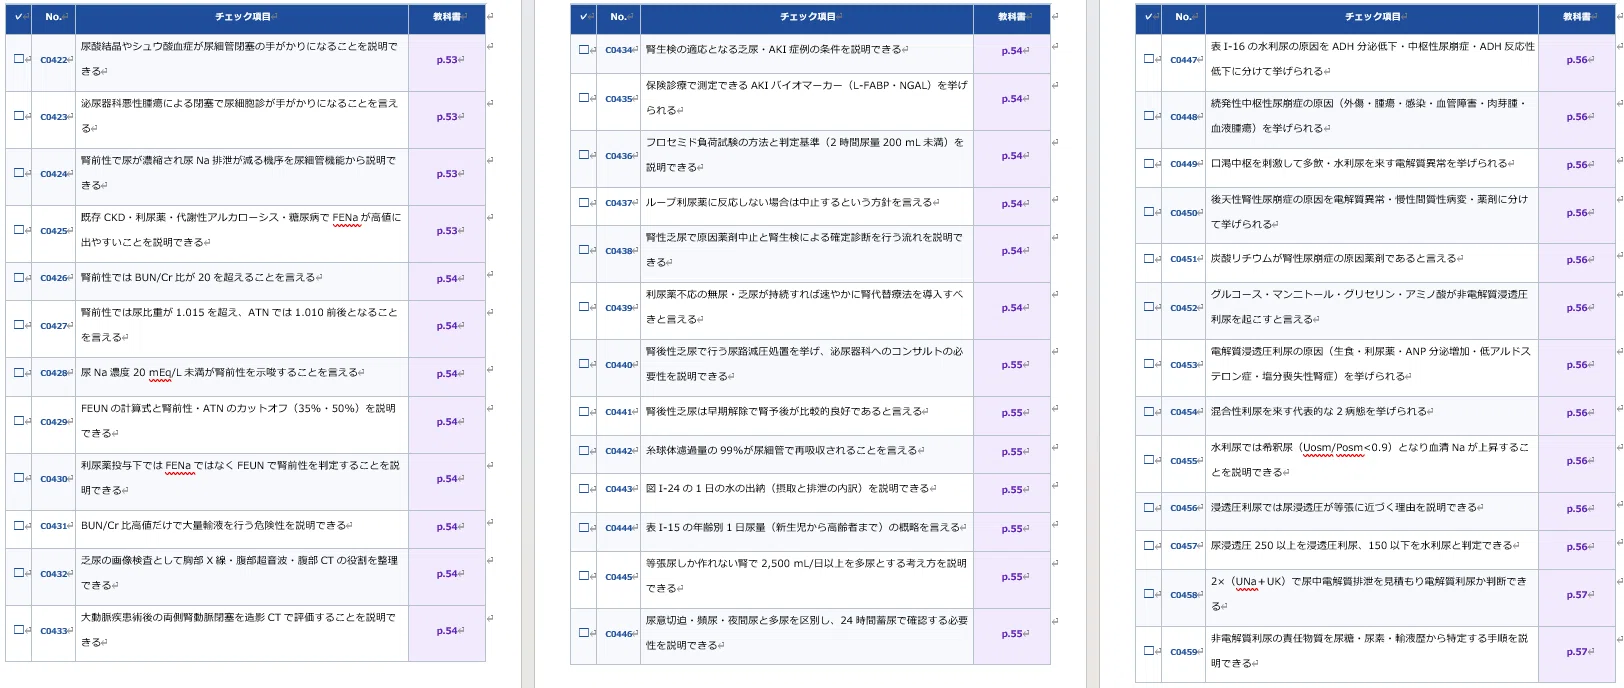Image resolution: width=1624 pixels, height=688 pixels.
Task: Check the box beside C0437
Action: [x=583, y=202]
